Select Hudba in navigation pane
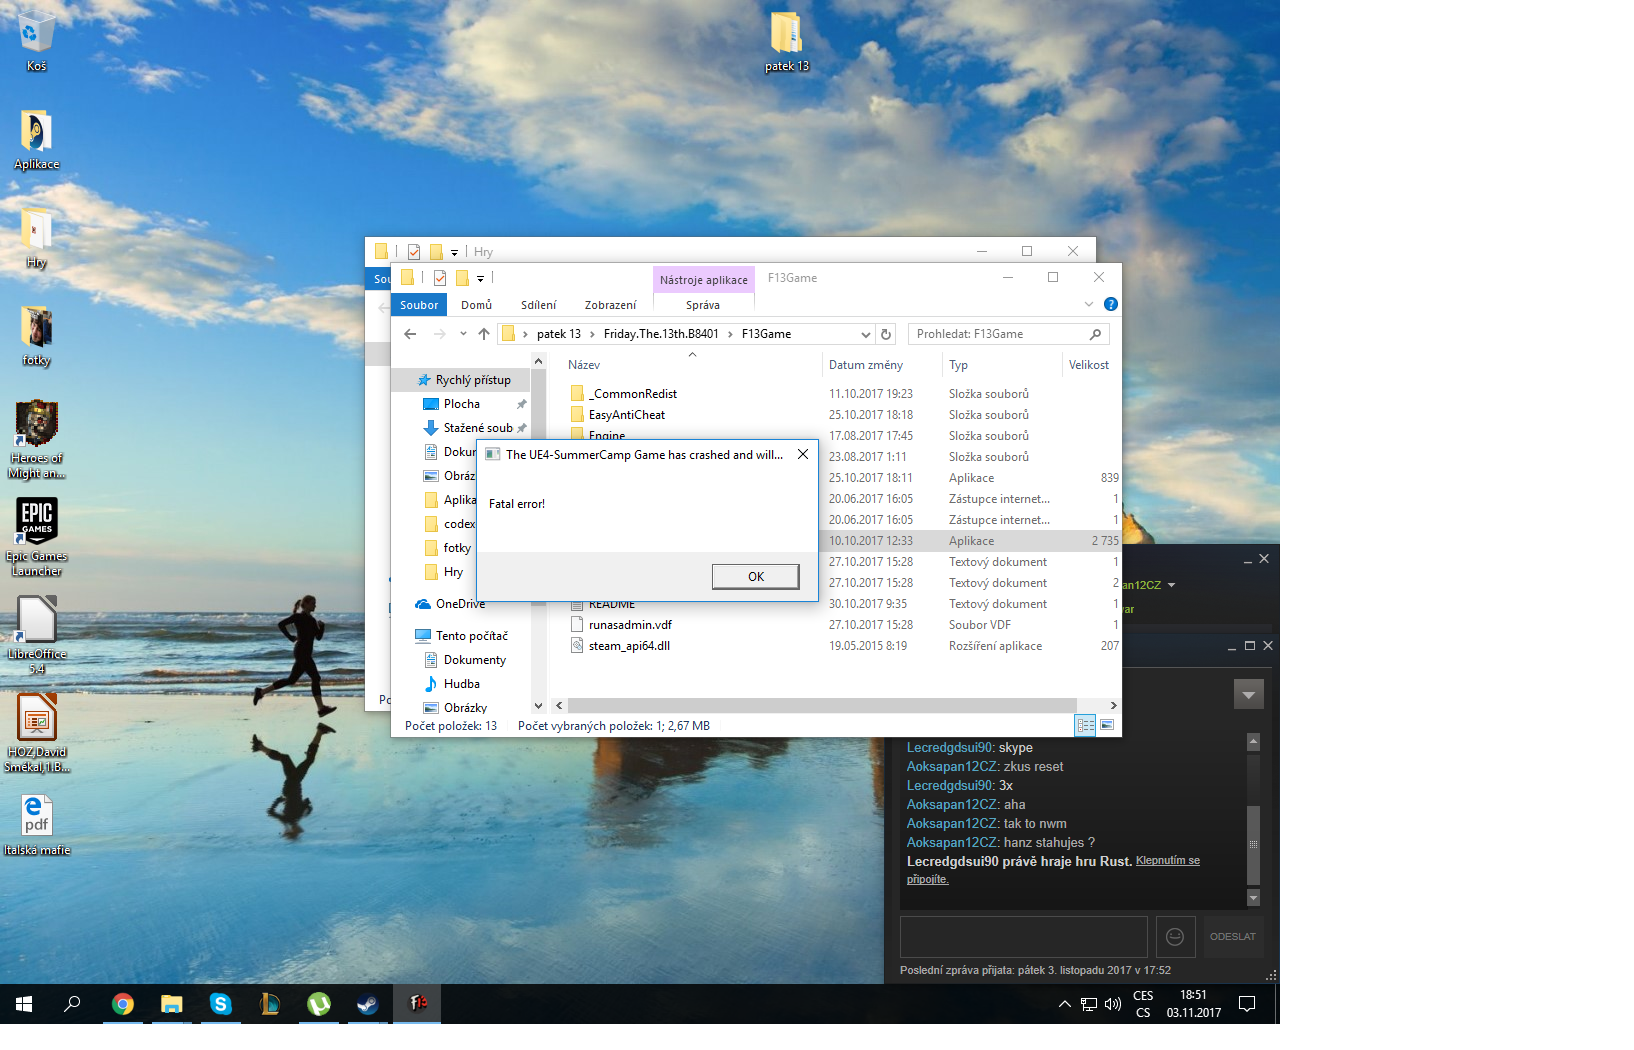The image size is (1634, 1050). pyautogui.click(x=461, y=684)
